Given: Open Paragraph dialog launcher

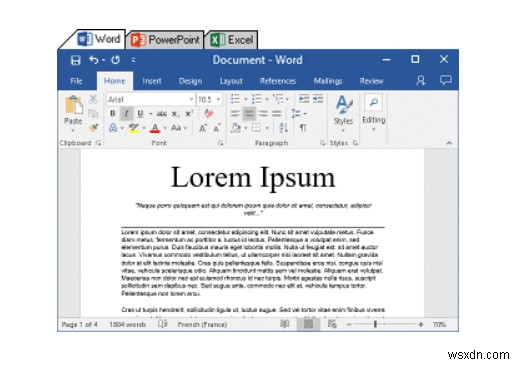Looking at the screenshot, I should pos(323,143).
